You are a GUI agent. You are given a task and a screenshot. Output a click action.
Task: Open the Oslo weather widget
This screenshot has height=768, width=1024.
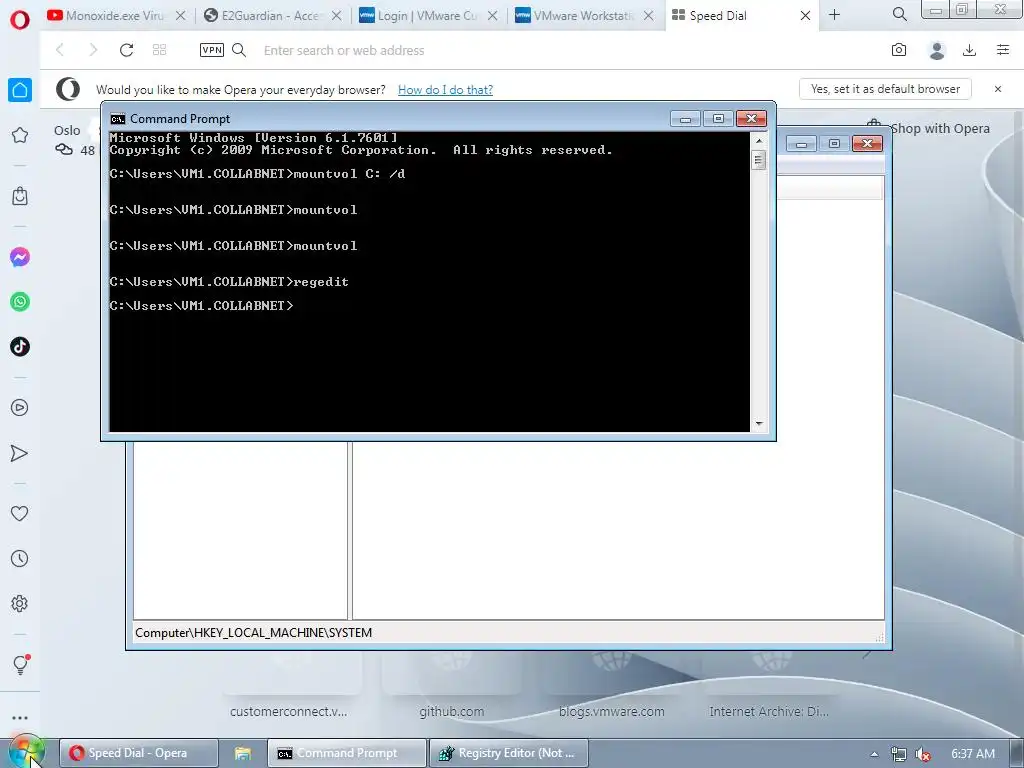[x=74, y=140]
